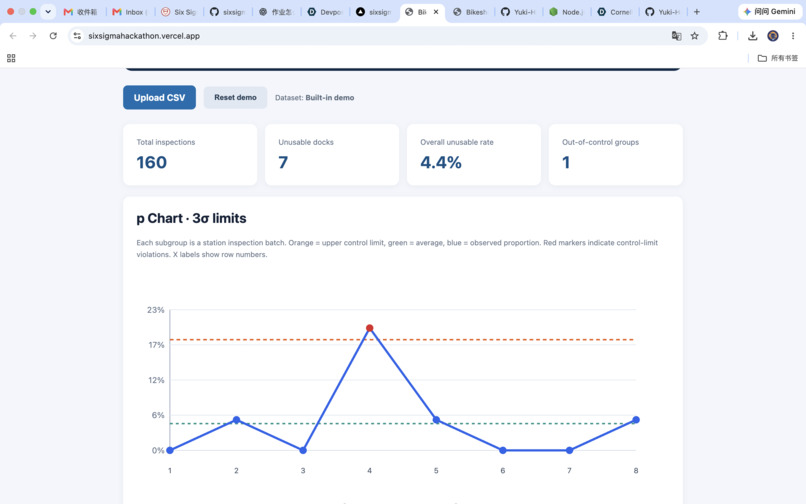
Task: Click the address bar URL sixsigmahackathon.vercel.app
Action: point(144,36)
